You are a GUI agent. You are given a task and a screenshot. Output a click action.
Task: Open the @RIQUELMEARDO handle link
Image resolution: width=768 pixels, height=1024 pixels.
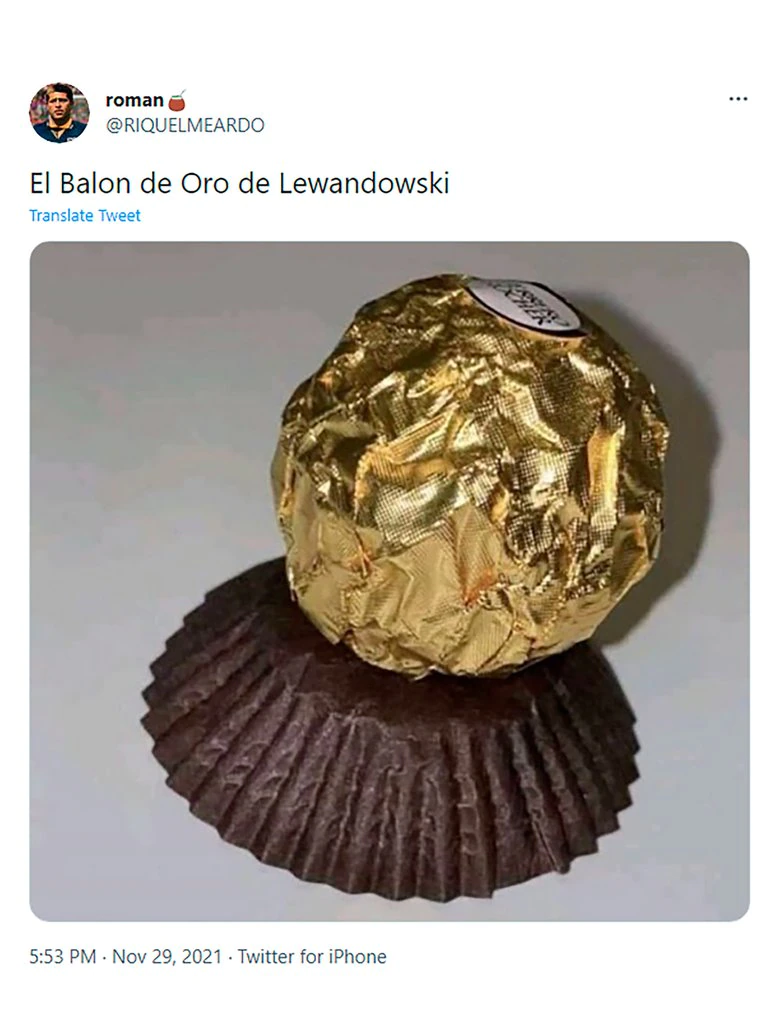click(x=185, y=125)
